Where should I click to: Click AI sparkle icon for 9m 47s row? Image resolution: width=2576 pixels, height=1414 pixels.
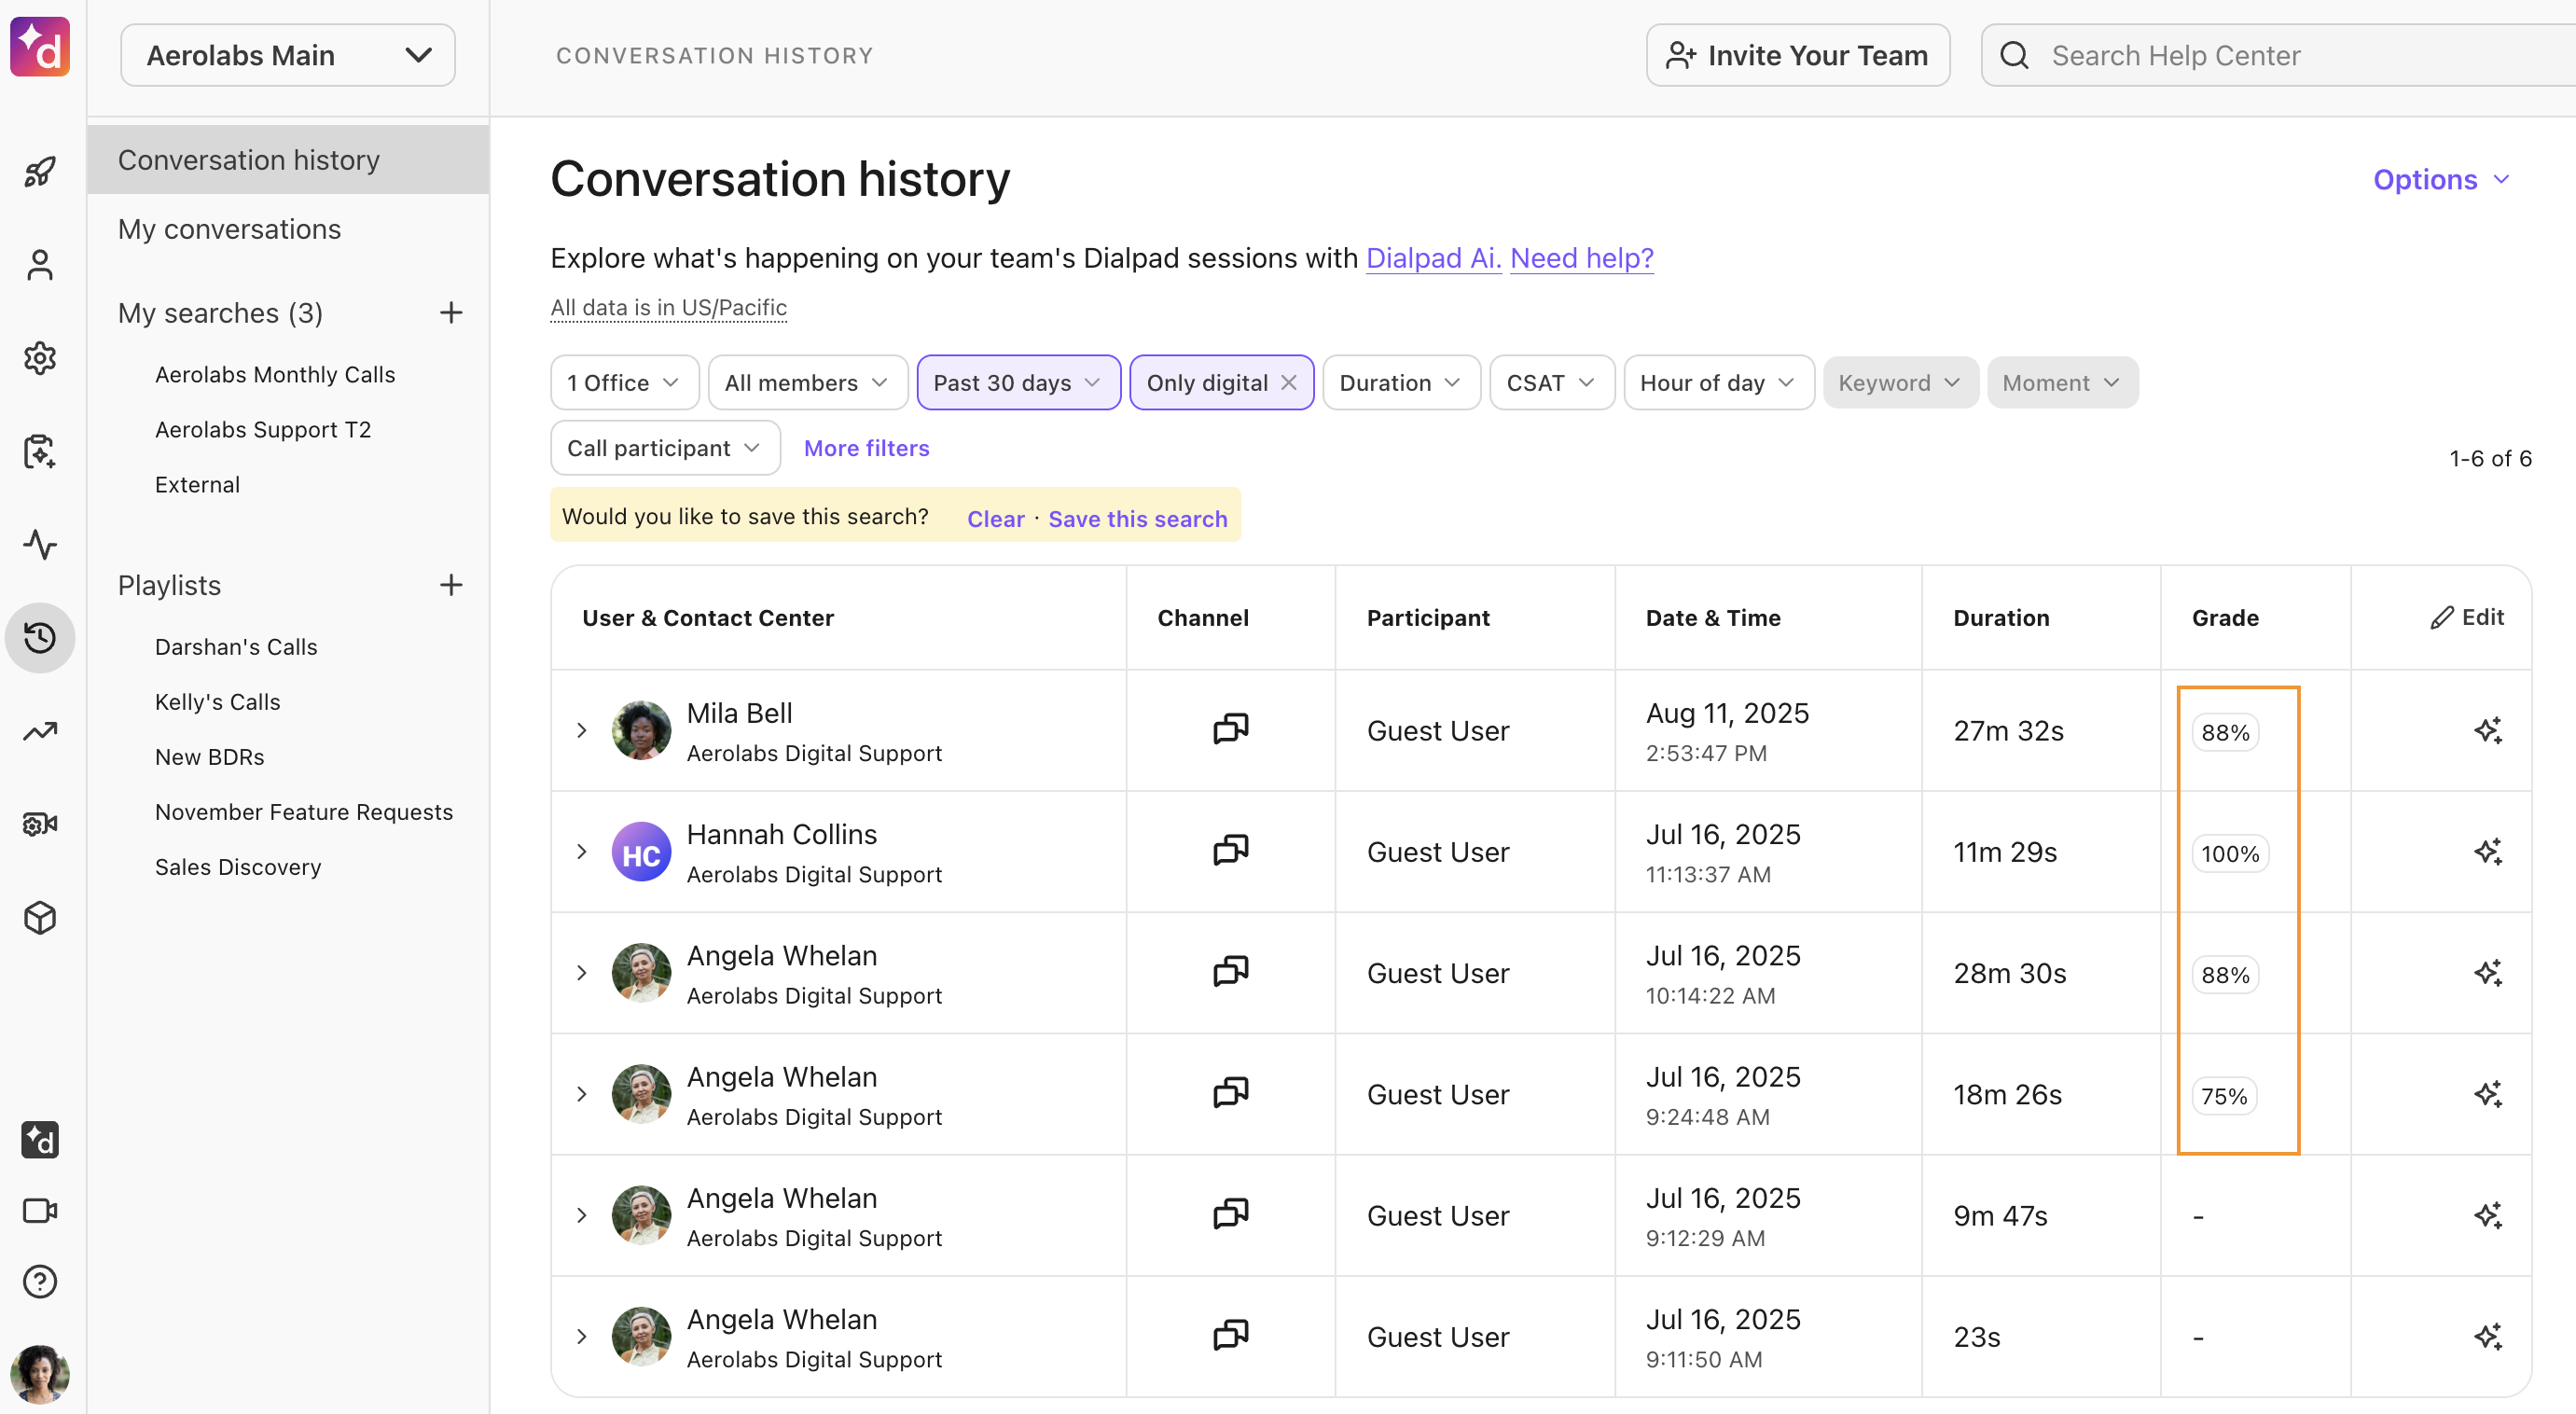(2488, 1216)
